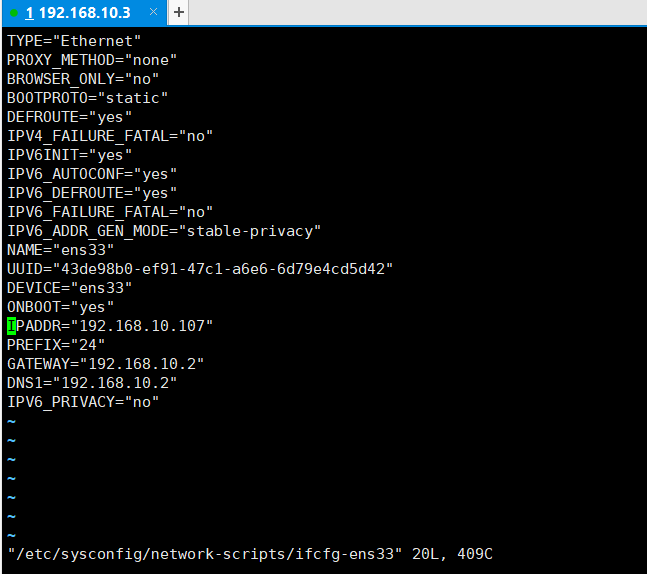Click the new session plus tab button
The height and width of the screenshot is (574, 647).
click(179, 12)
